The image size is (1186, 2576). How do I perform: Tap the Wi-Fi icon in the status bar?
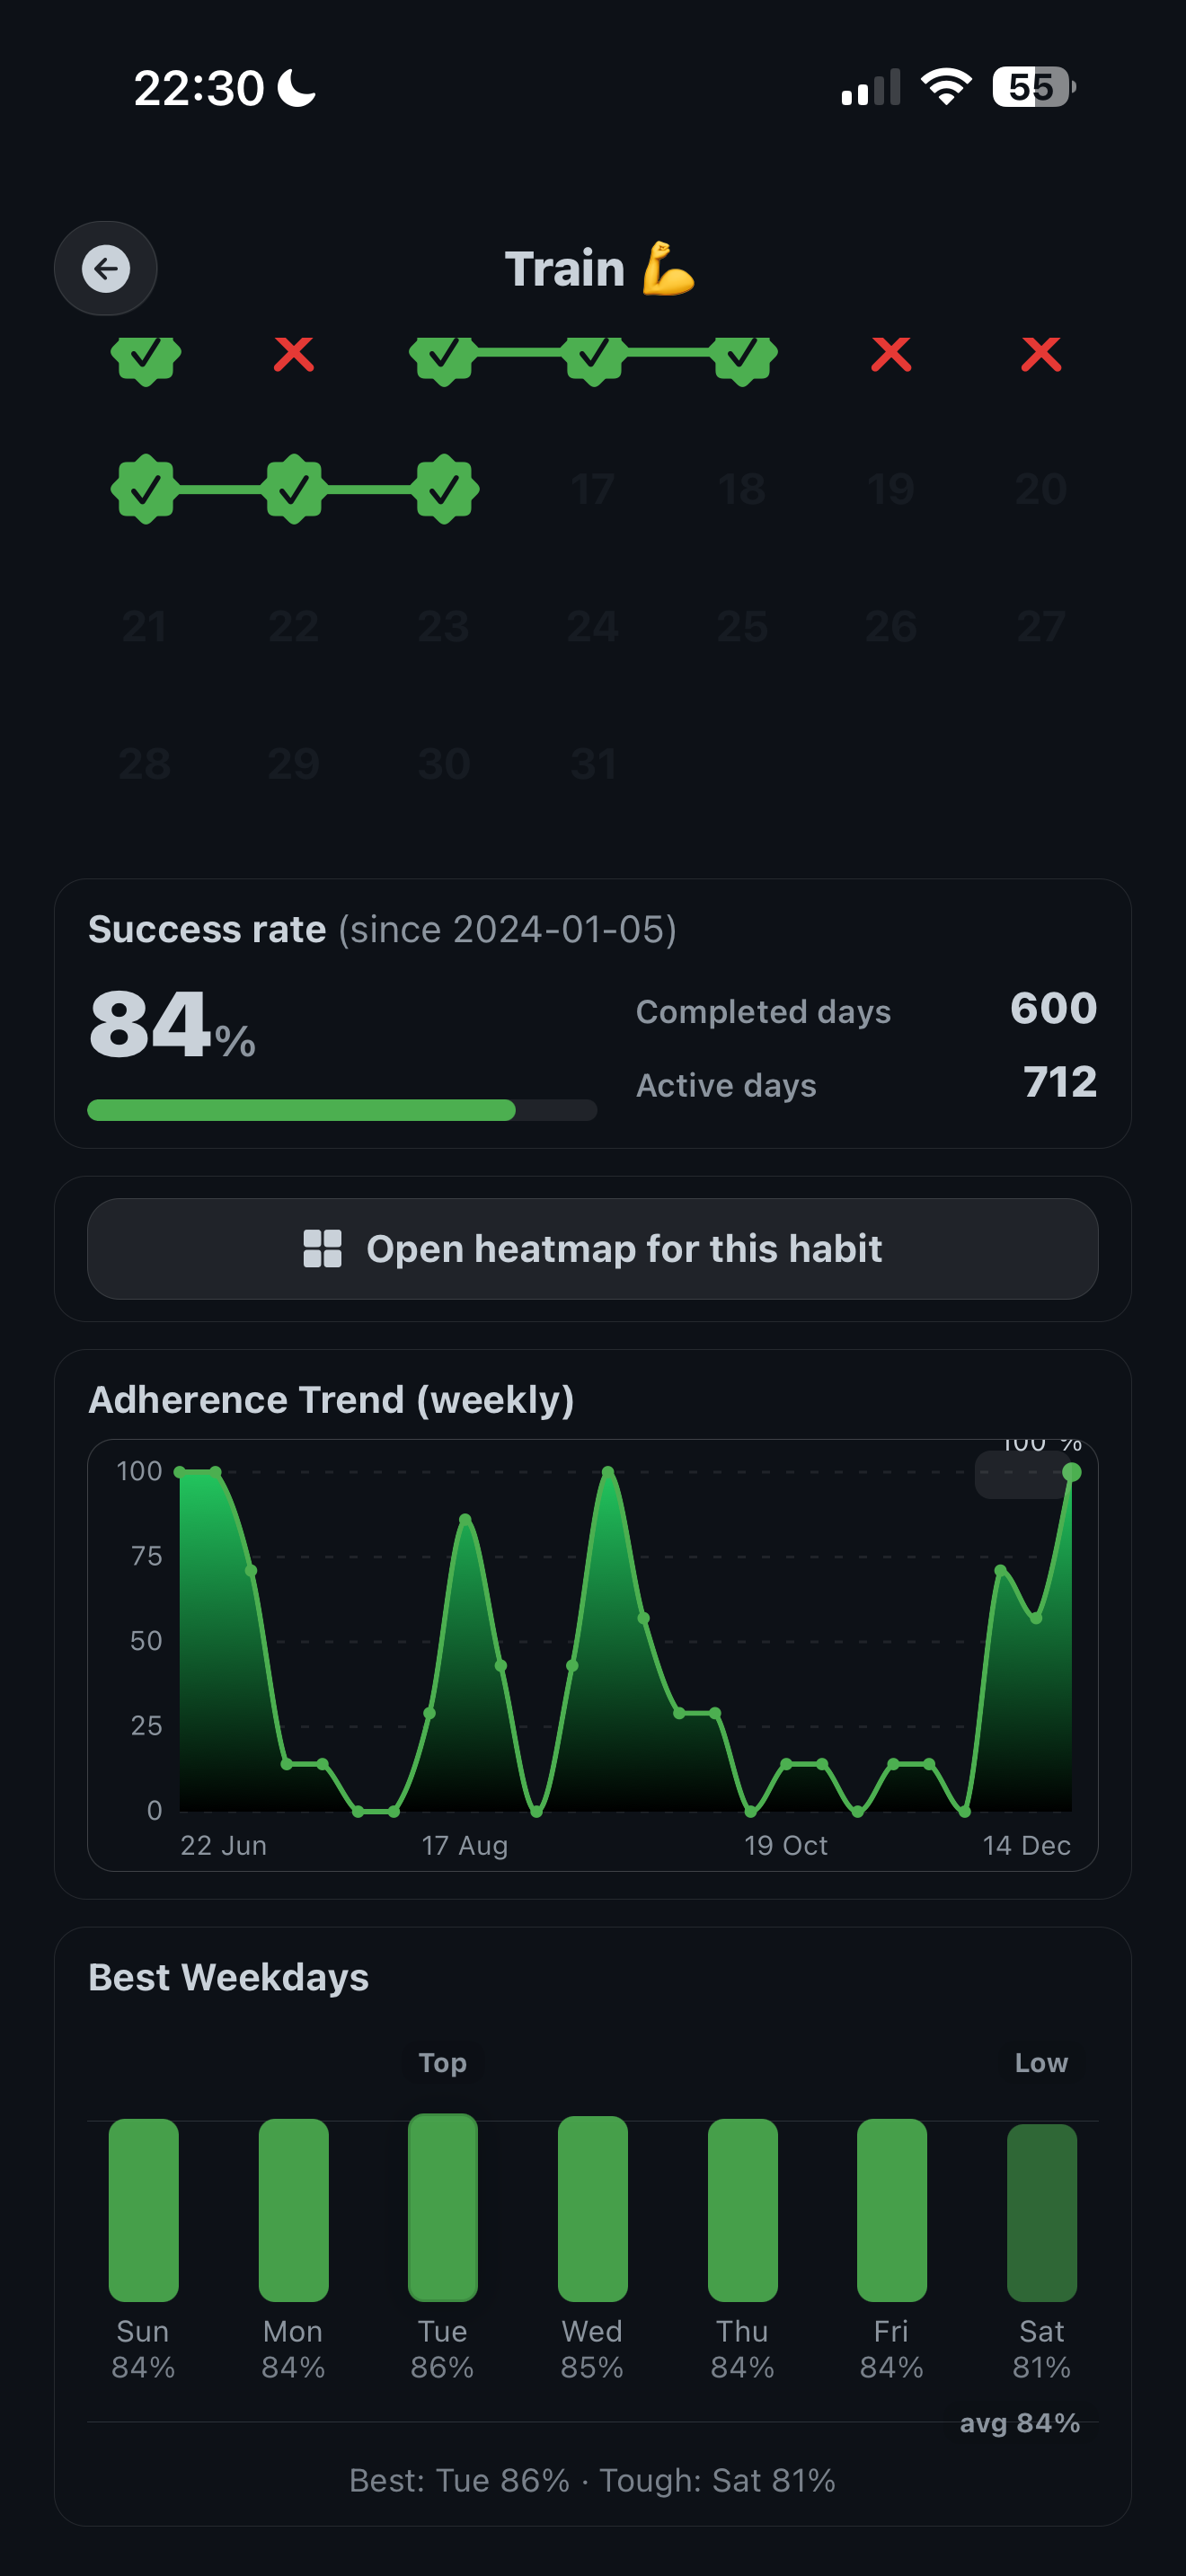click(x=944, y=86)
